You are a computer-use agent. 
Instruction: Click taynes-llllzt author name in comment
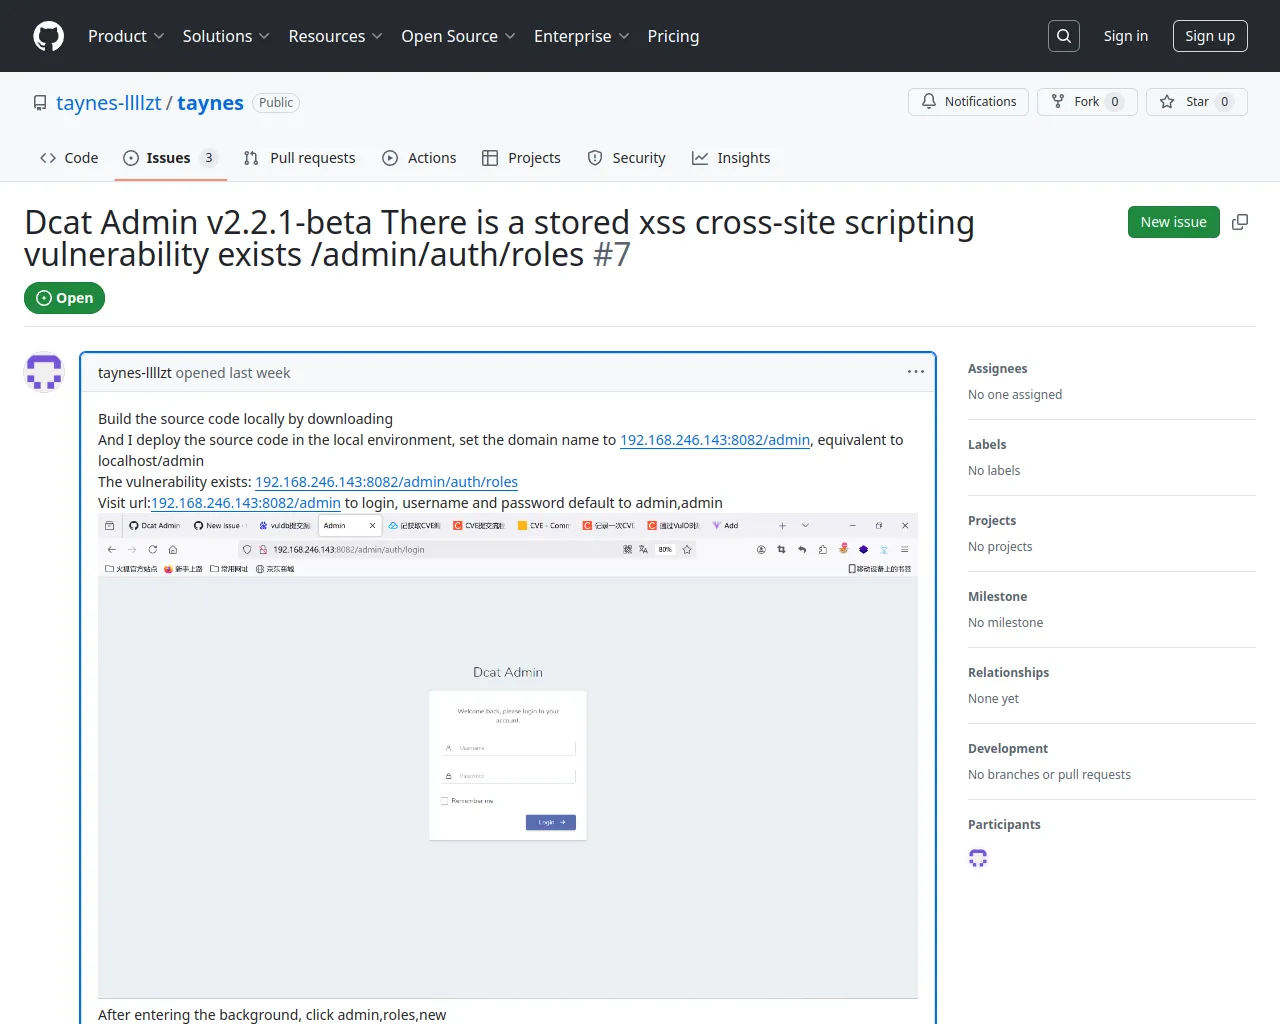click(x=135, y=373)
